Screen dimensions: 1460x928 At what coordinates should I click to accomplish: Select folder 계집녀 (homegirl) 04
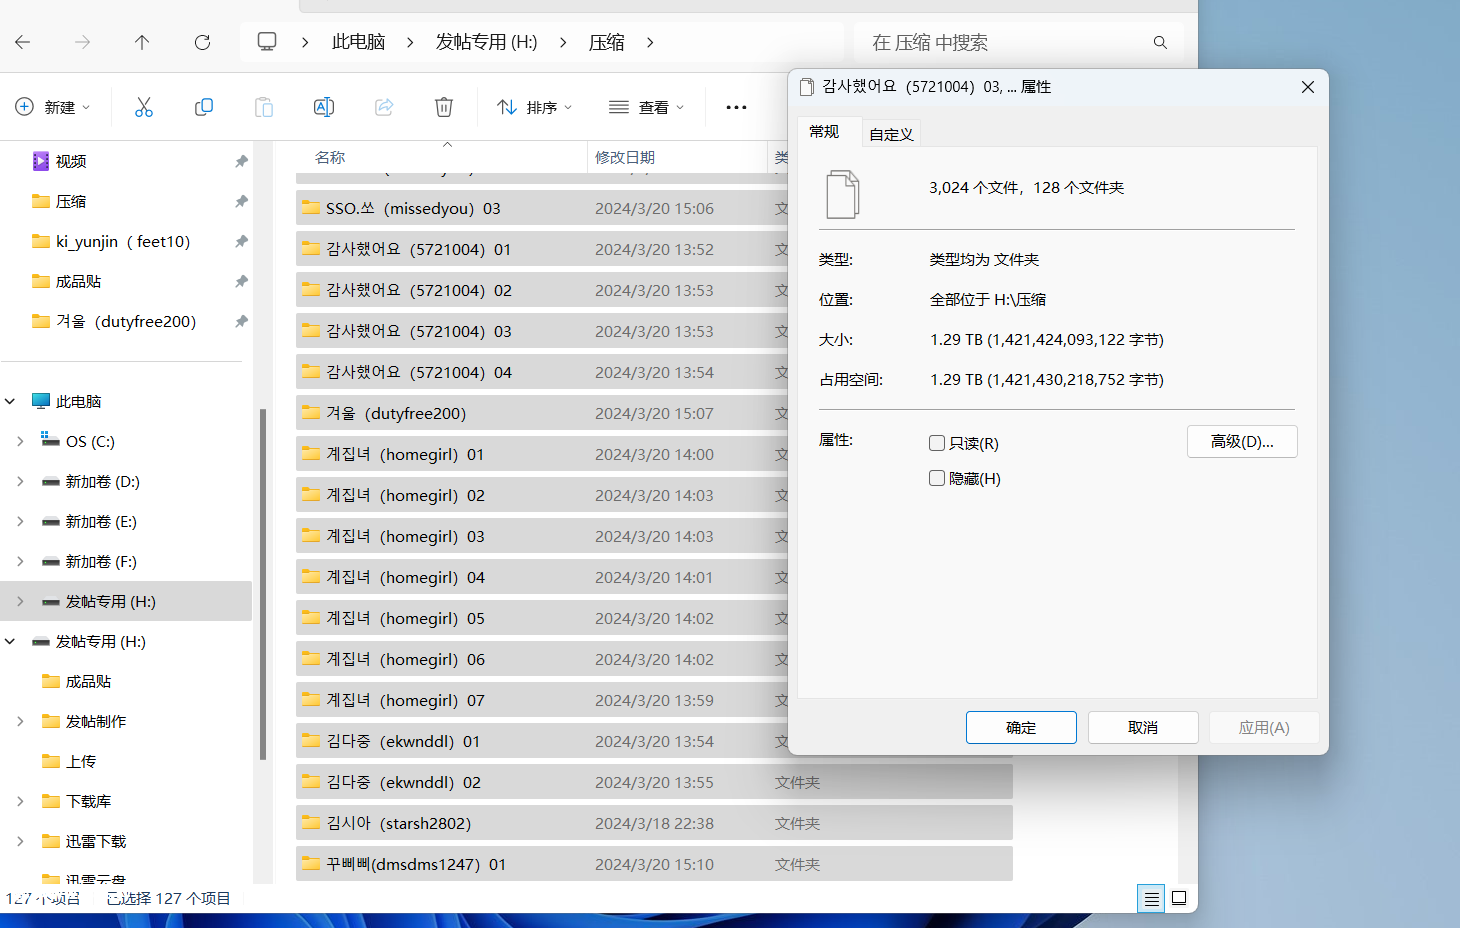tap(542, 577)
